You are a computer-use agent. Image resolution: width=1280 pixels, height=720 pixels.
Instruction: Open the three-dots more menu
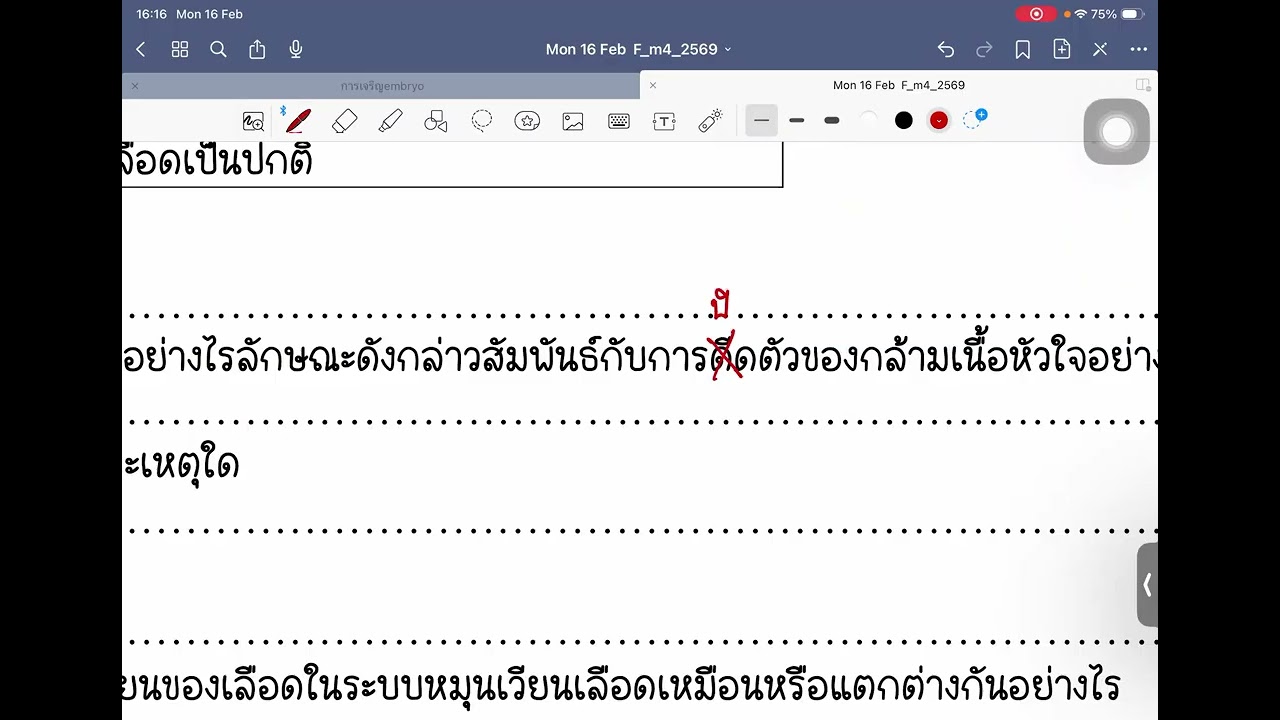[1139, 49]
